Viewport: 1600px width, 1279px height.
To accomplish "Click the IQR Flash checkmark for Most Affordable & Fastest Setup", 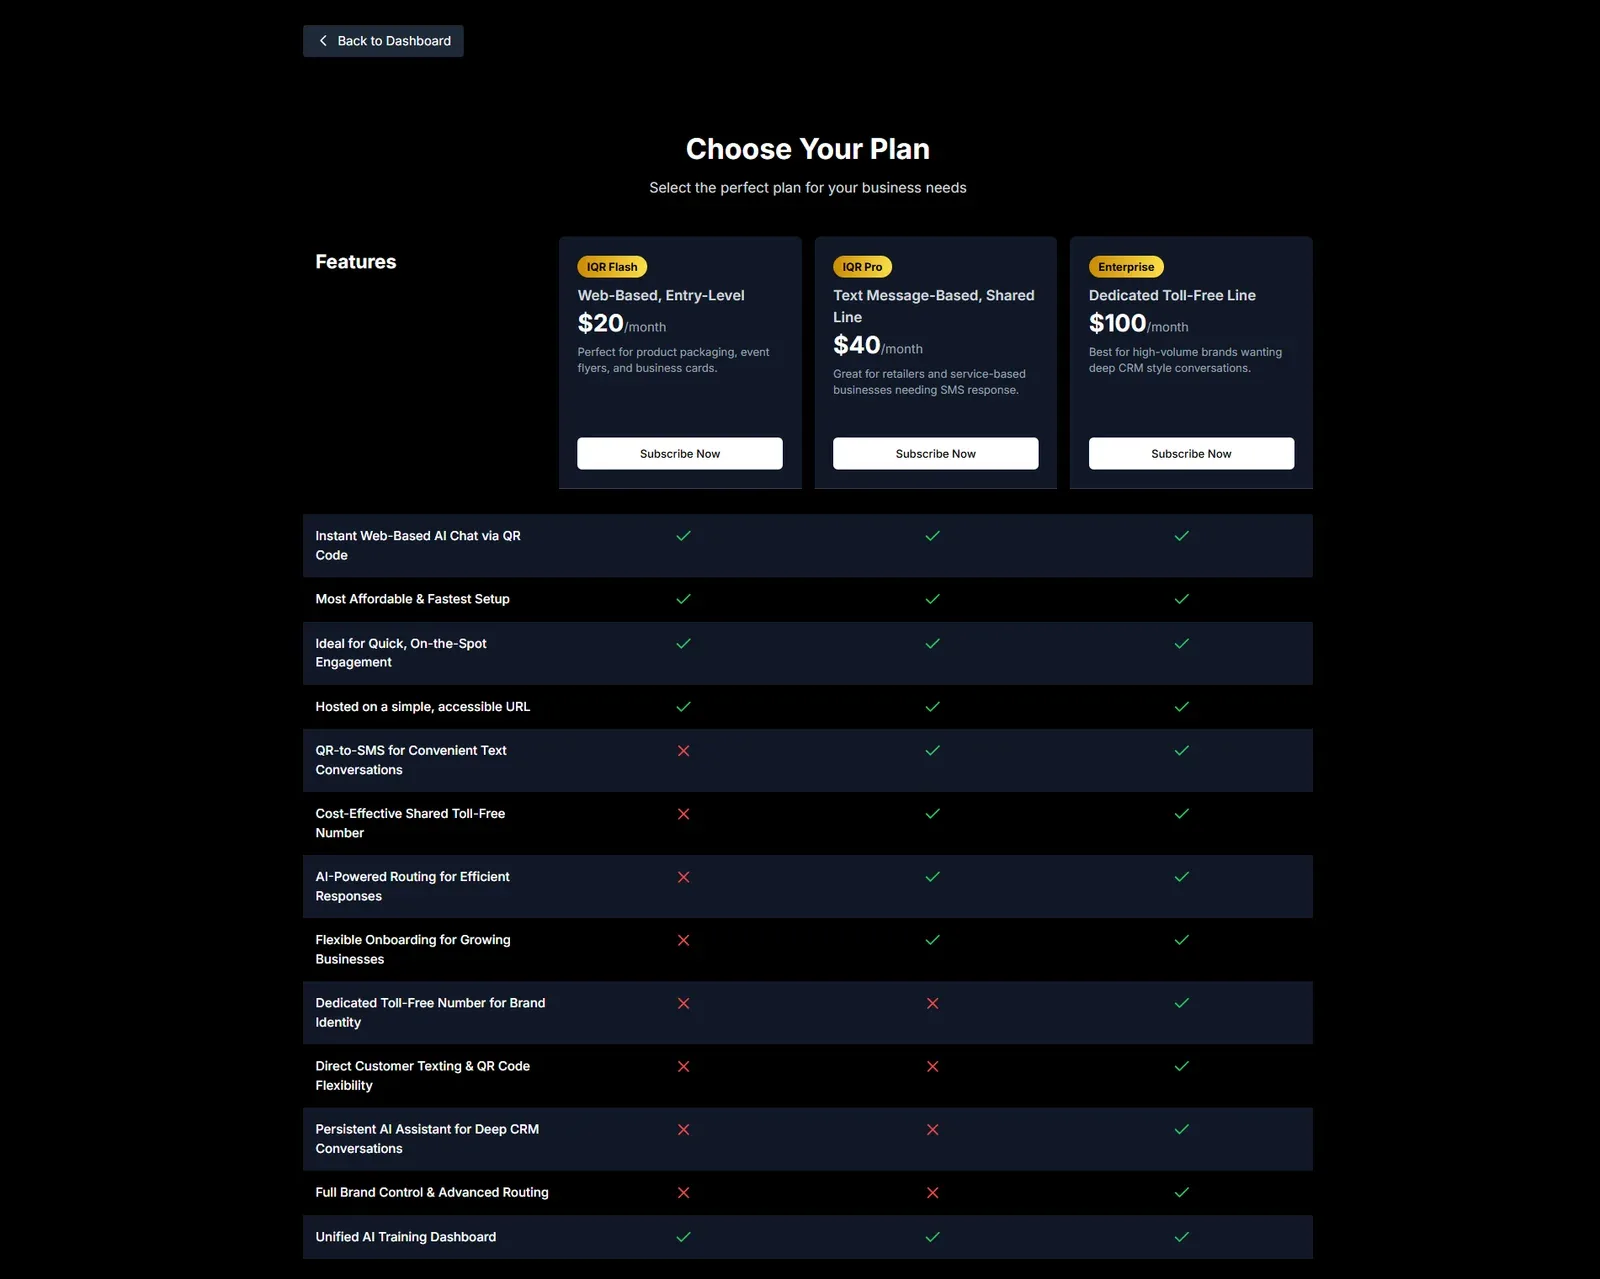I will (x=683, y=599).
